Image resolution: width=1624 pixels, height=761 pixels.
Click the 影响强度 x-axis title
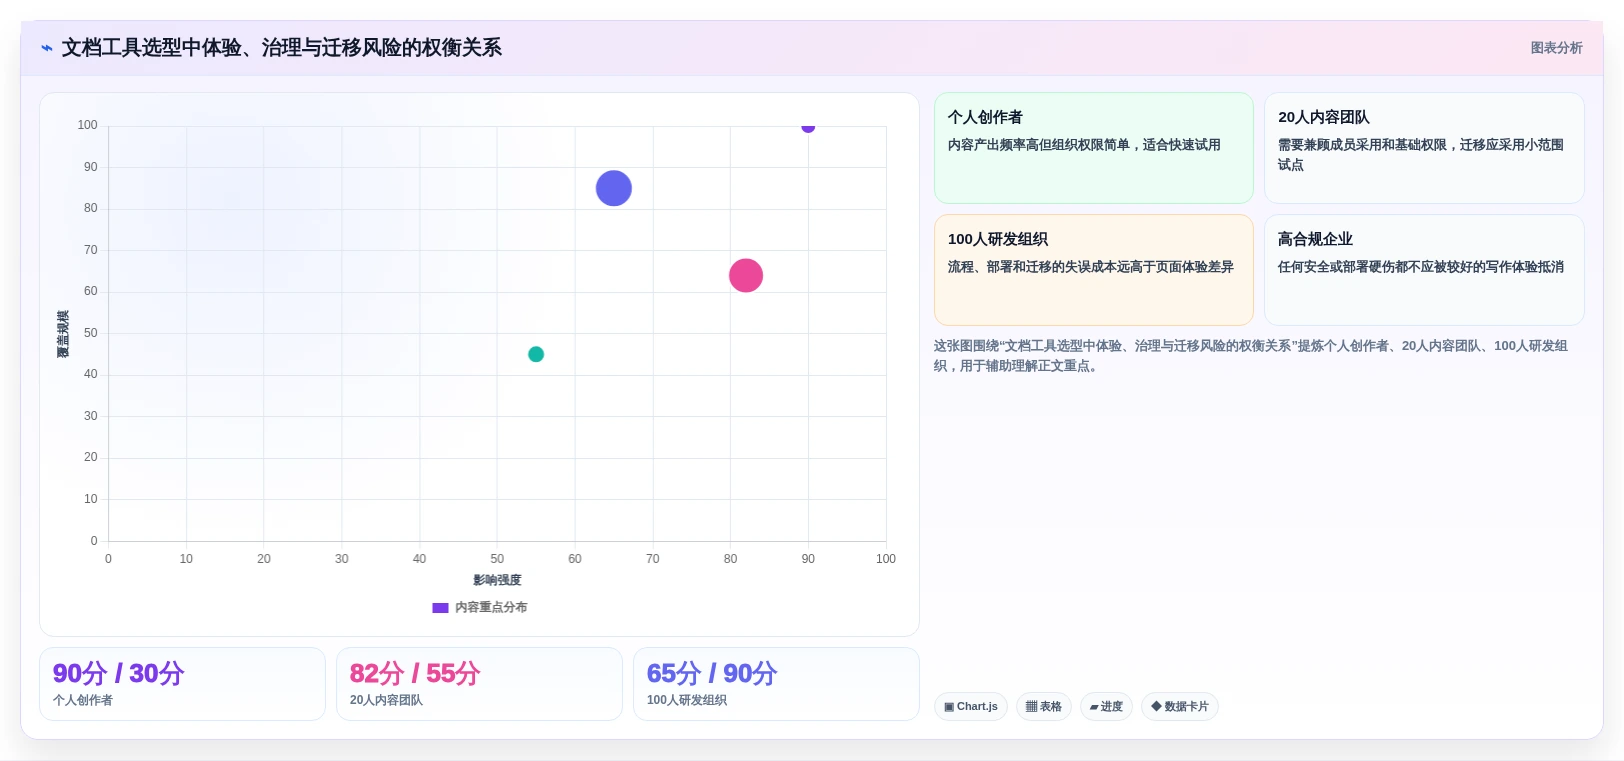click(497, 580)
